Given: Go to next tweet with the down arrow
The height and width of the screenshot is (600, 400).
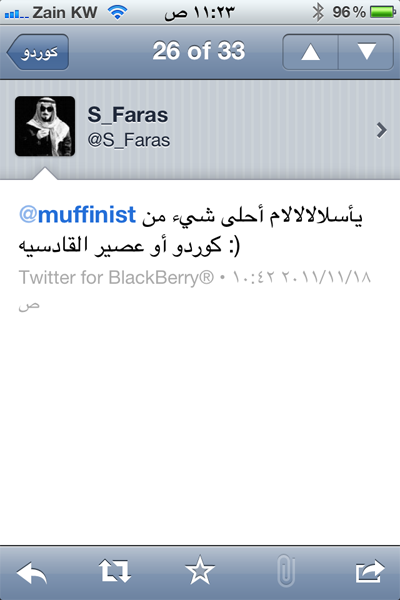Looking at the screenshot, I should (366, 52).
